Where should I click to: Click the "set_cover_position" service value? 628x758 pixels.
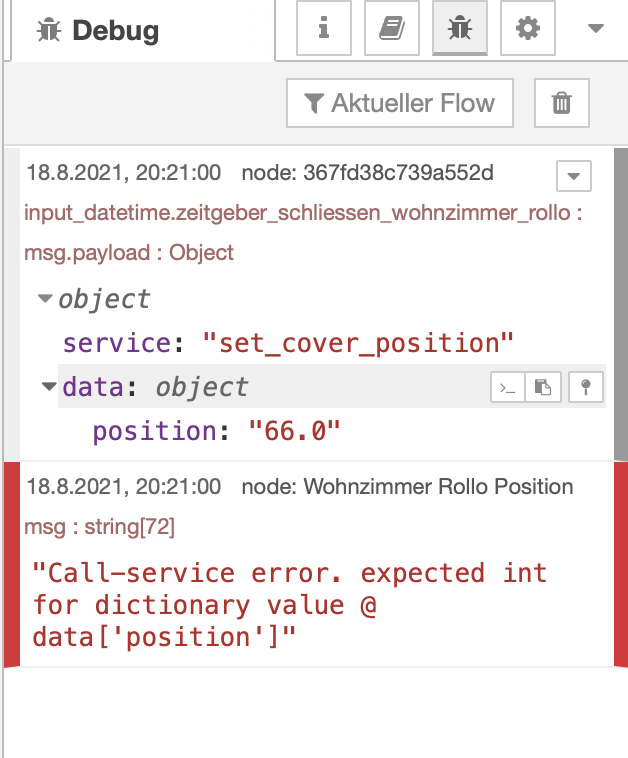coord(358,343)
